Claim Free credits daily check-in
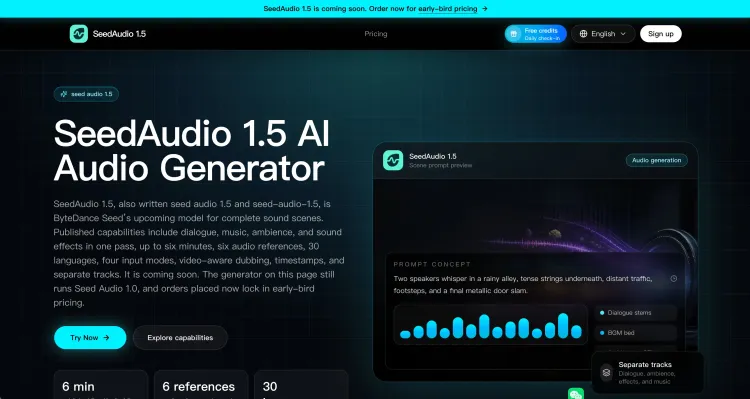This screenshot has width=750, height=399. pos(536,34)
